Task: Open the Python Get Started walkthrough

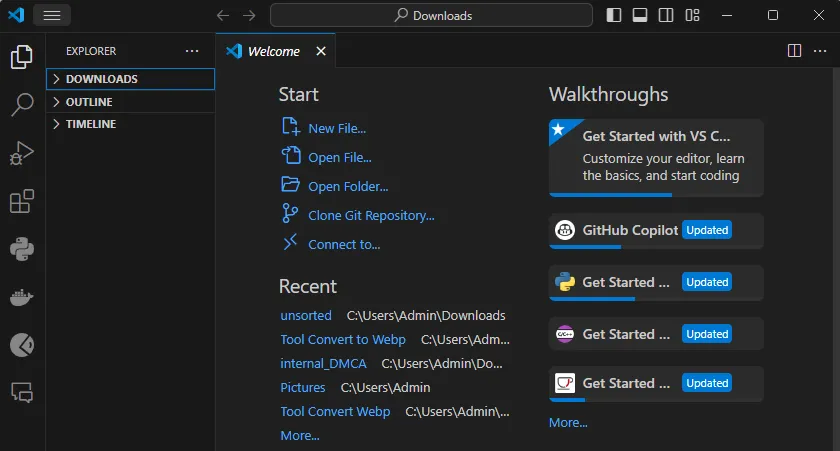Action: pyautogui.click(x=656, y=283)
